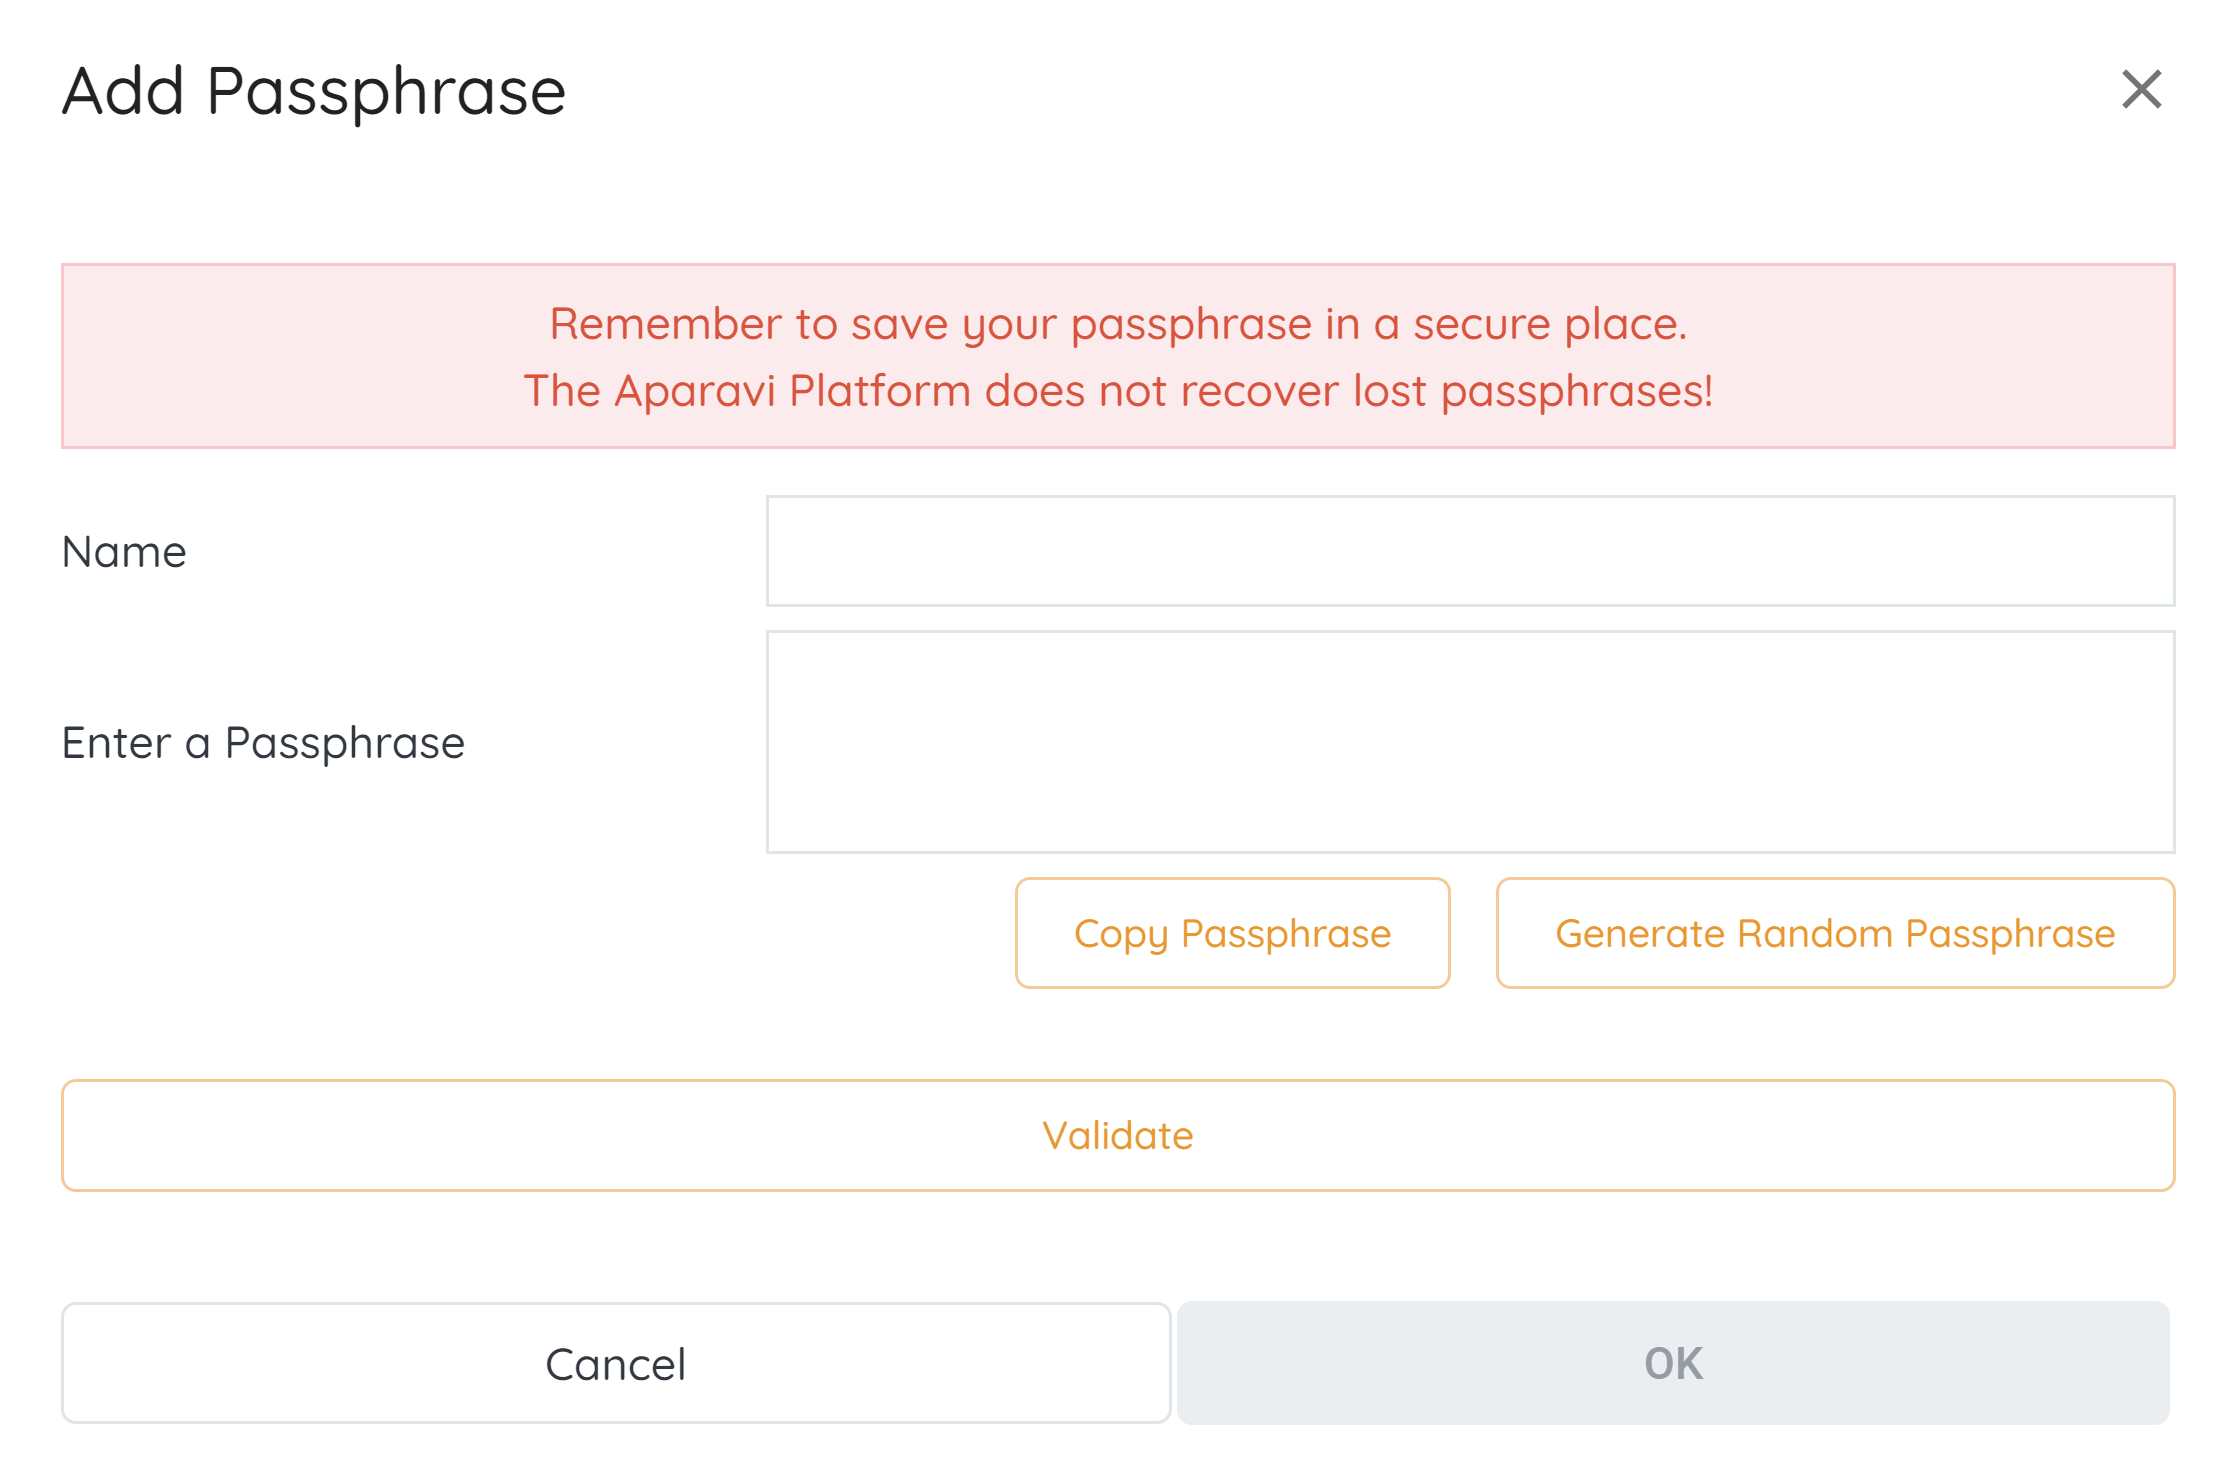Cancel adding the passphrase
2237x1473 pixels.
616,1363
